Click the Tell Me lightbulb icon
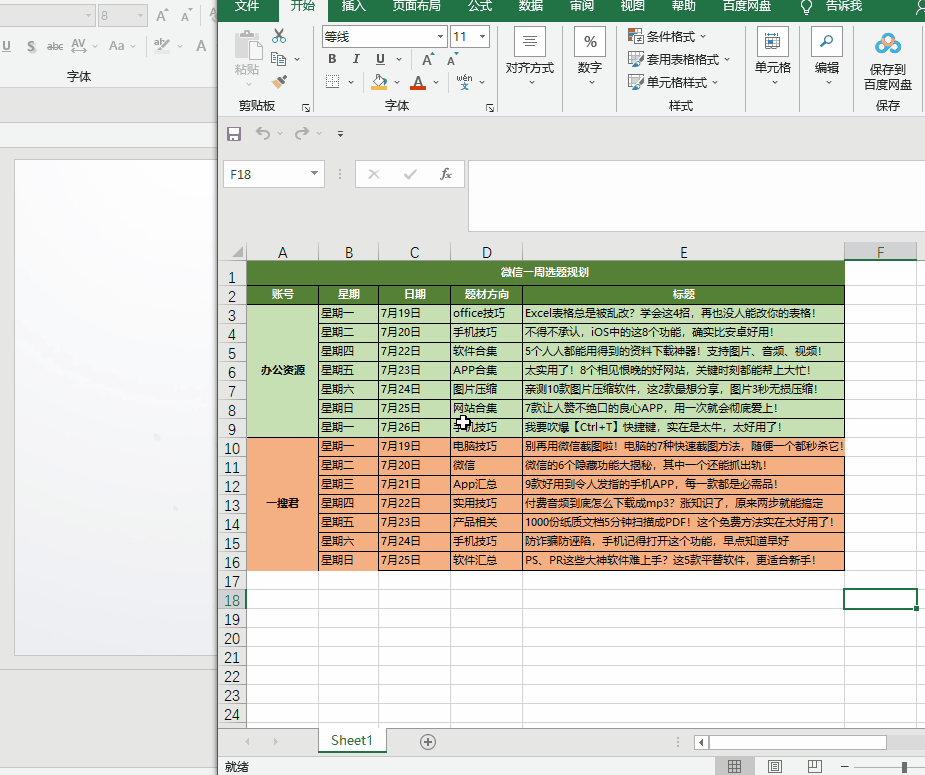This screenshot has height=775, width=925. [806, 7]
